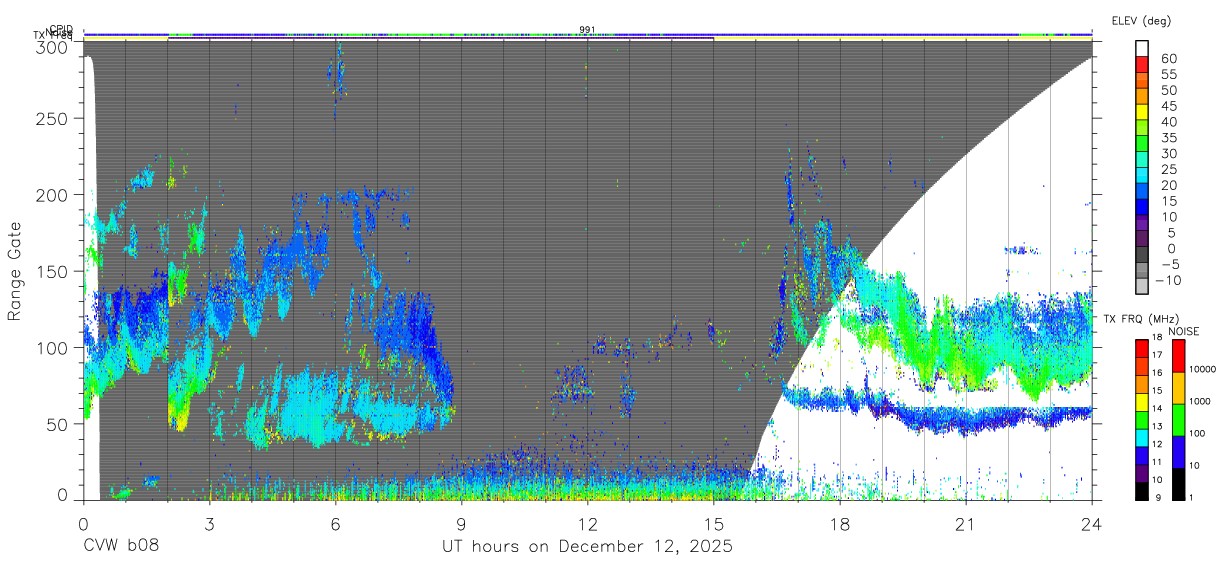This screenshot has height=567, width=1228.
Task: Click the 9 hour tick label on time axis
Action: pos(462,523)
